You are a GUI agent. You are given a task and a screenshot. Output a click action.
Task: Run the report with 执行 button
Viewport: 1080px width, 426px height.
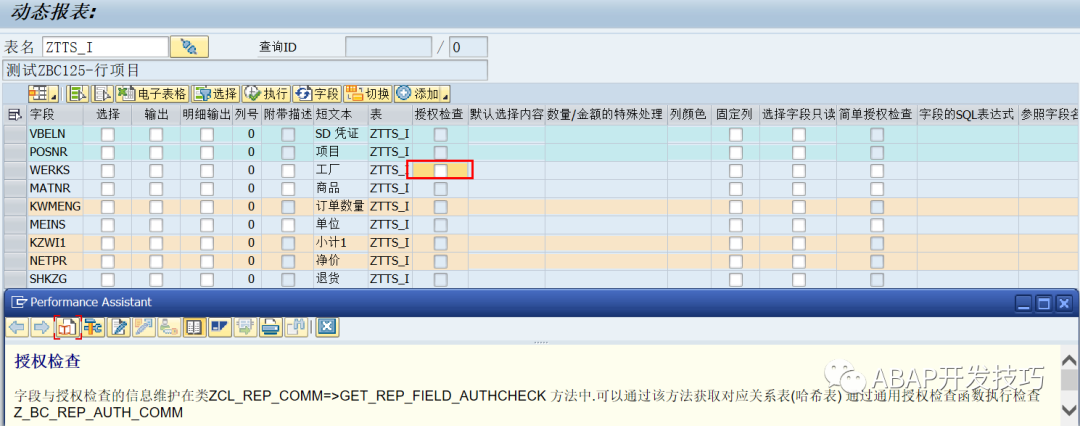265,94
